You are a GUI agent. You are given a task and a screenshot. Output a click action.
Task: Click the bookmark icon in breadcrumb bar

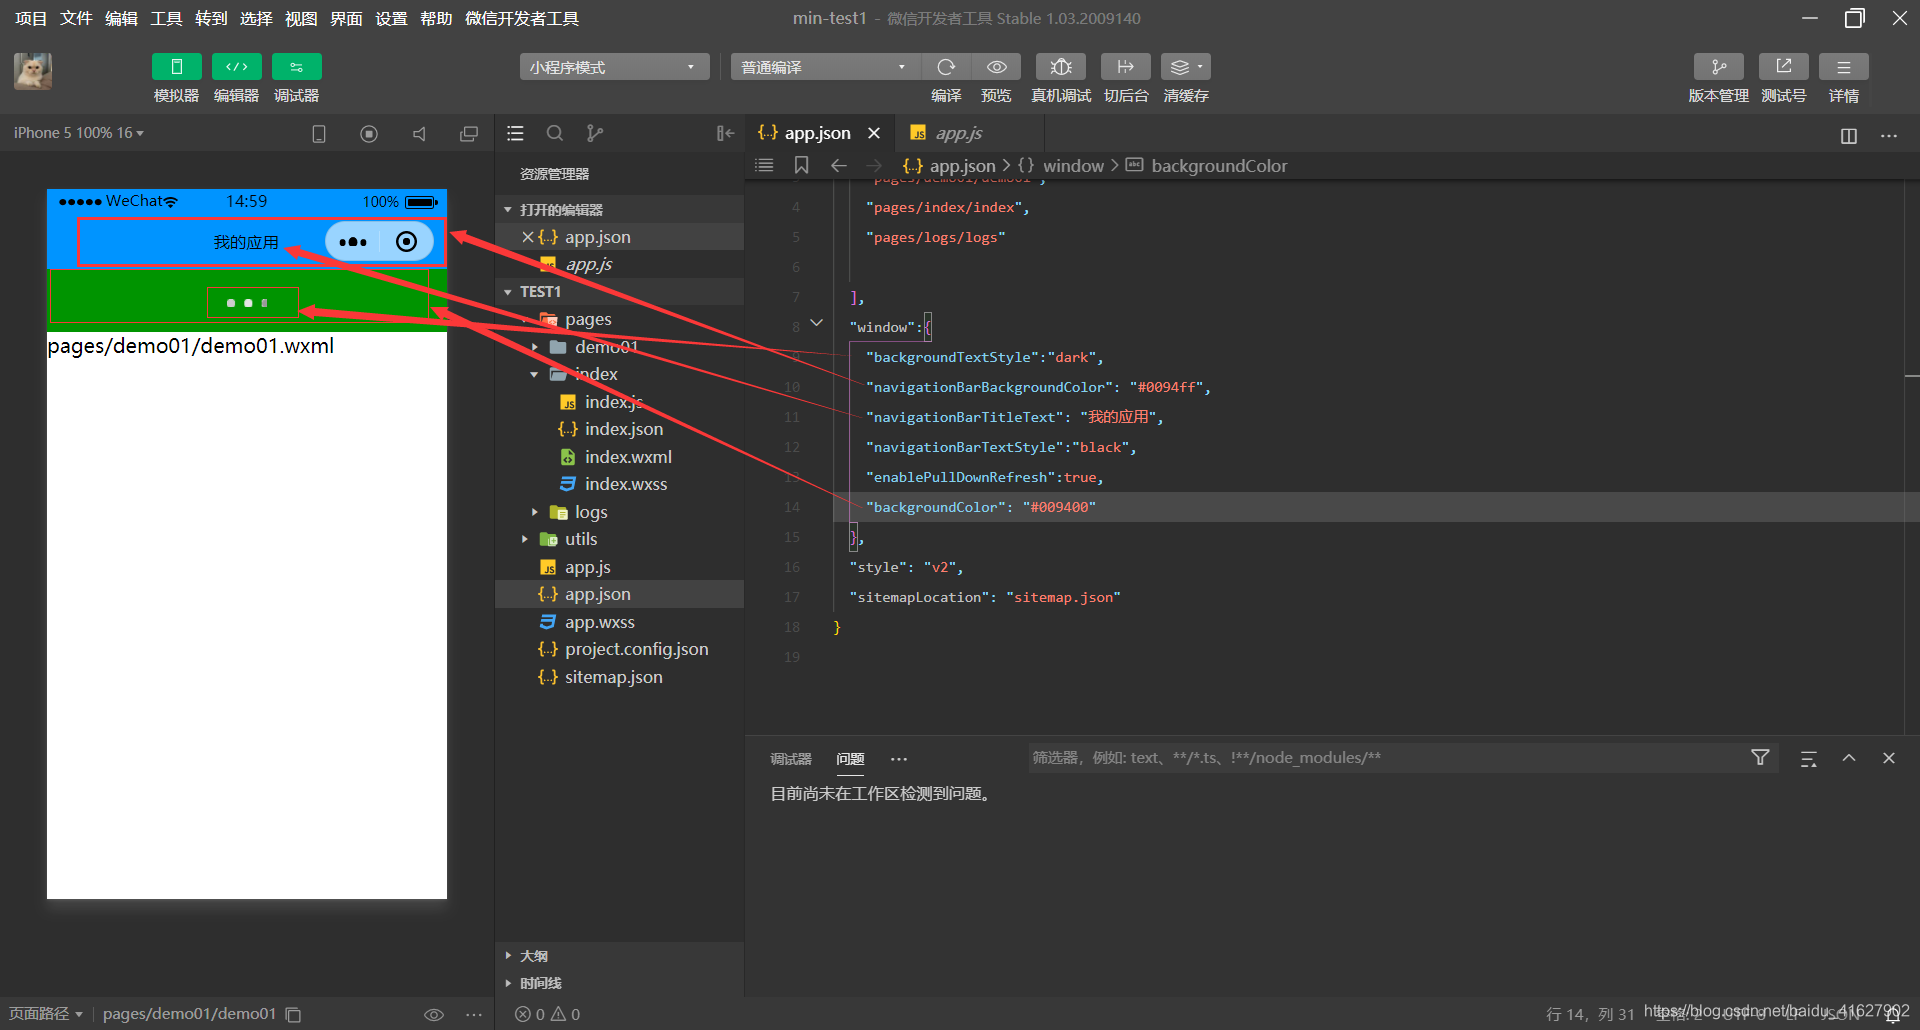(801, 165)
